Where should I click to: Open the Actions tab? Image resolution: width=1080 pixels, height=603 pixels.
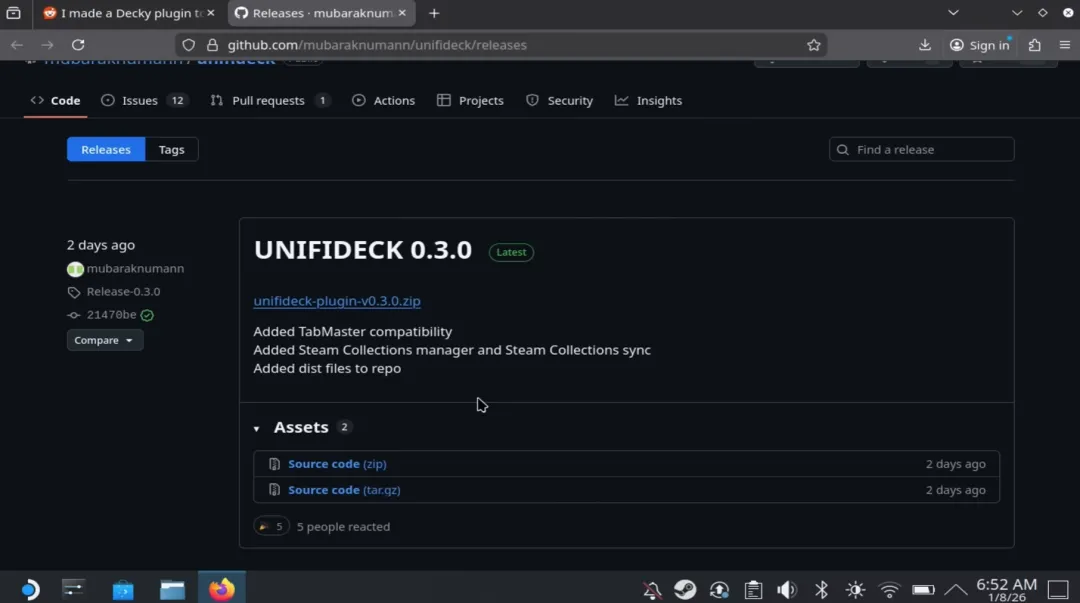coord(384,101)
